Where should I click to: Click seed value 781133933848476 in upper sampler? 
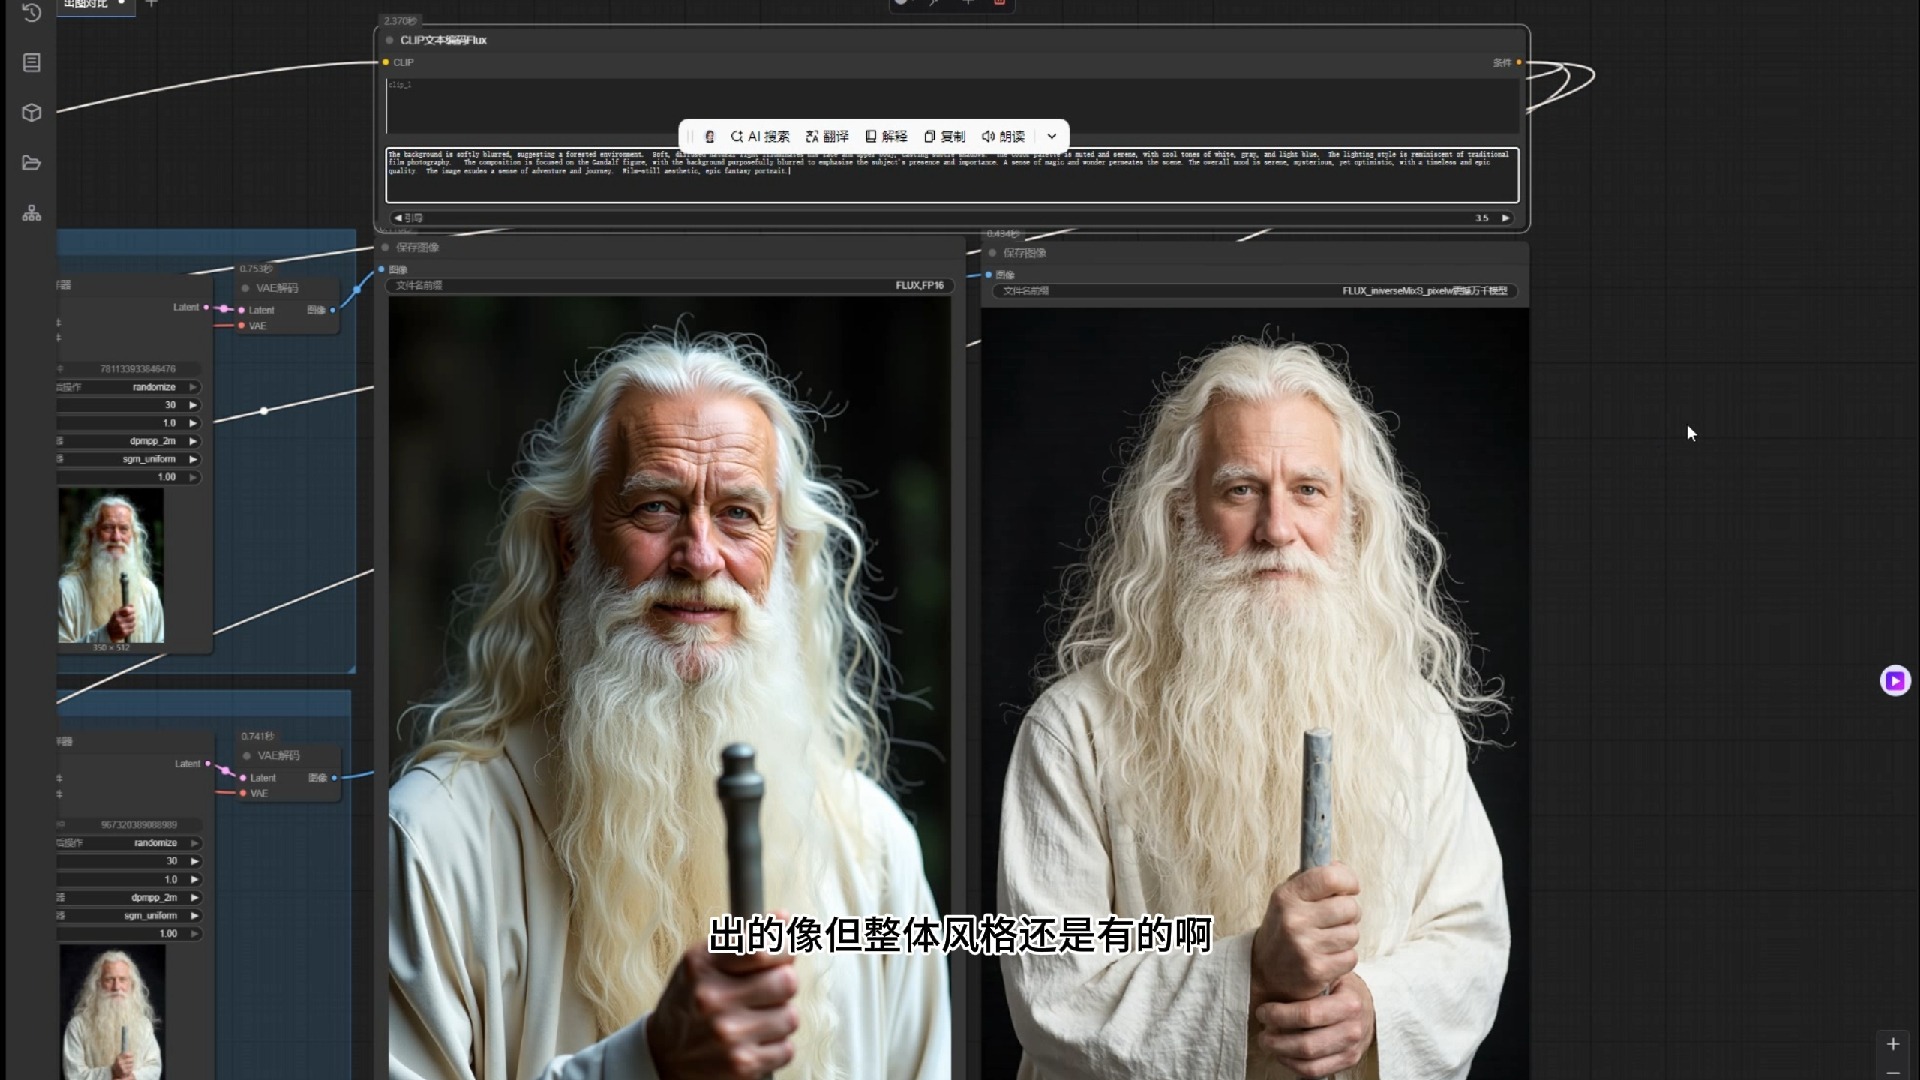[x=137, y=369]
